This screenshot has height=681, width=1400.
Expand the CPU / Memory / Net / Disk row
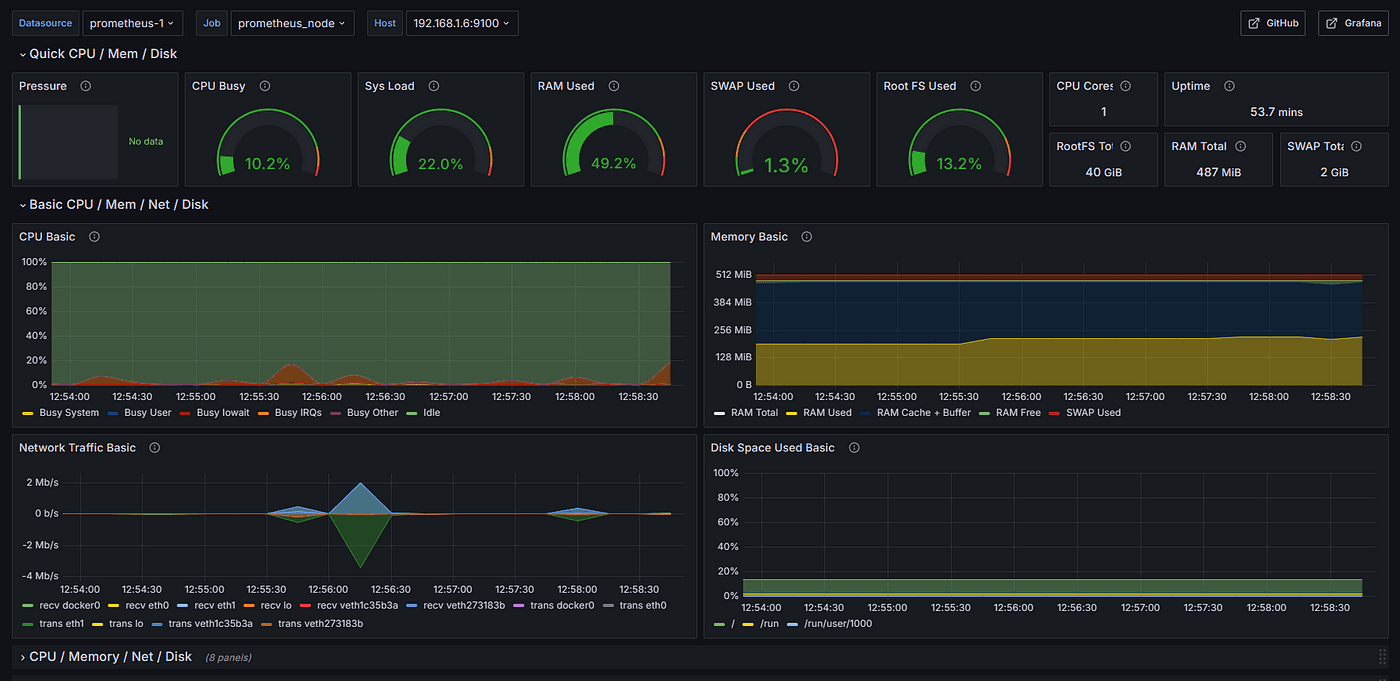[110, 657]
